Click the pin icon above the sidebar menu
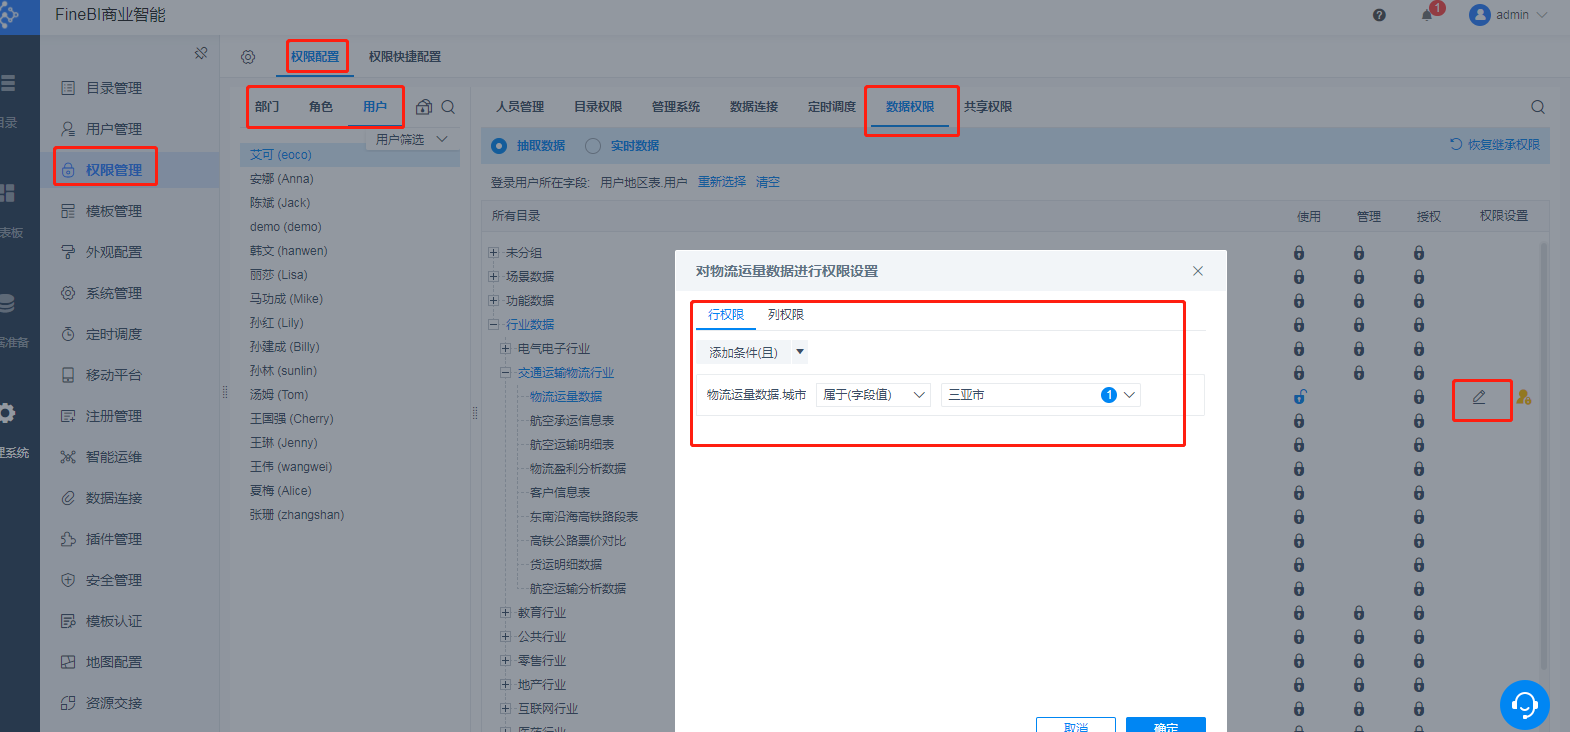 (x=201, y=53)
